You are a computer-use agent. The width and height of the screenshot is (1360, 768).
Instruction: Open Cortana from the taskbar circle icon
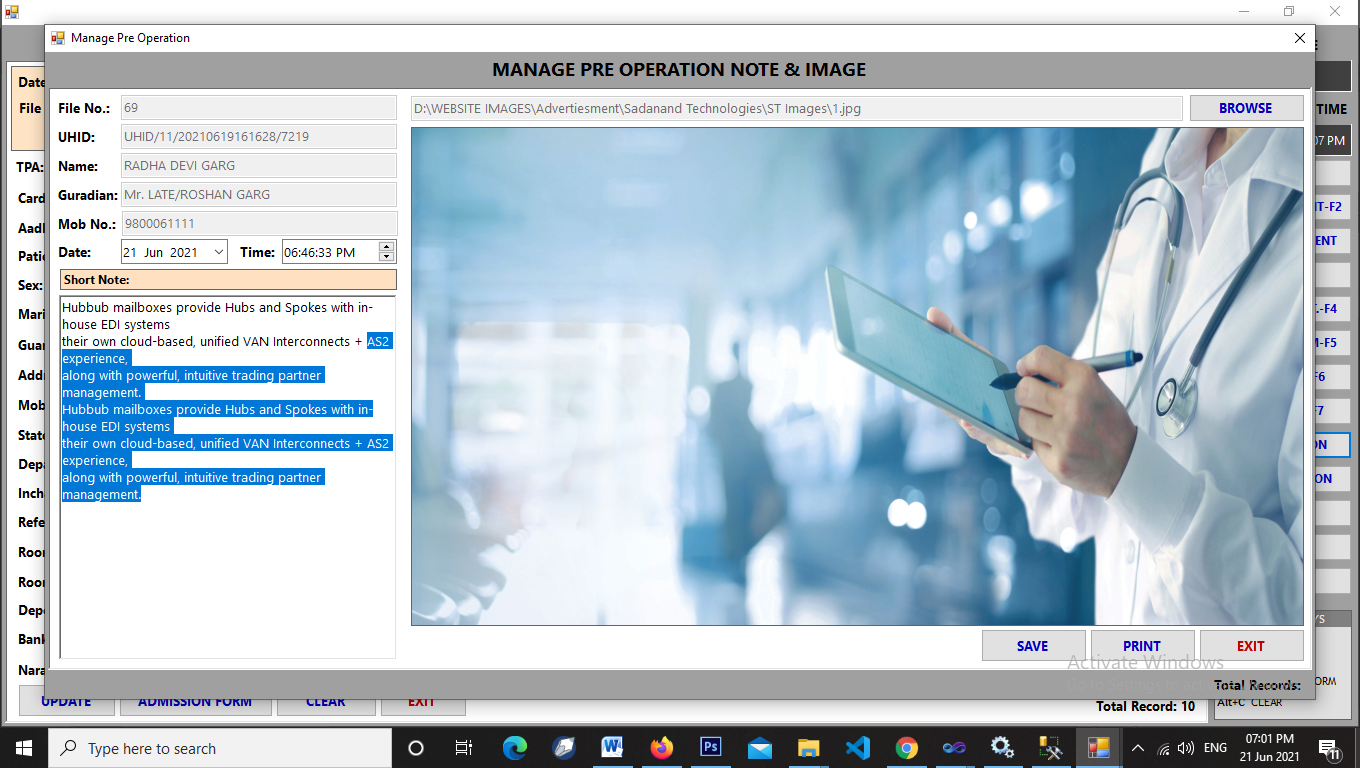coord(416,748)
